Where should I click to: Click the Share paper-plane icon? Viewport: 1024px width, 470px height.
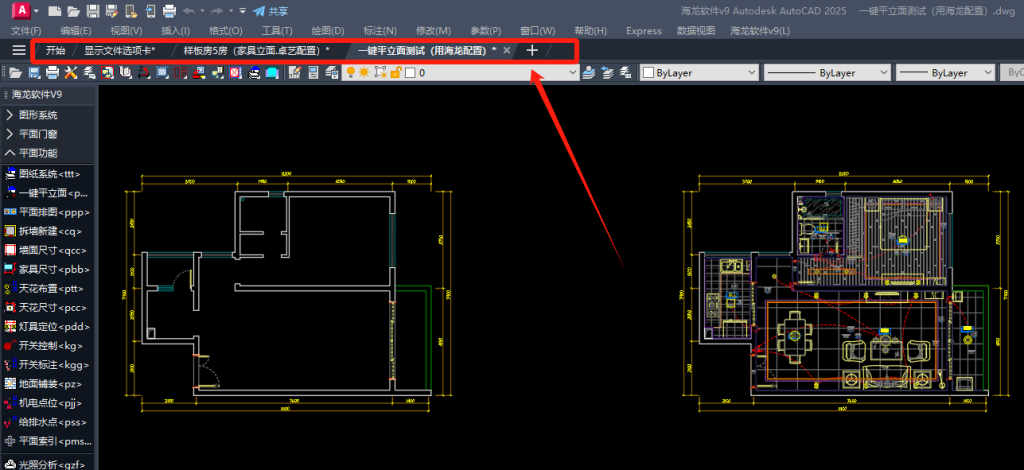[259, 11]
